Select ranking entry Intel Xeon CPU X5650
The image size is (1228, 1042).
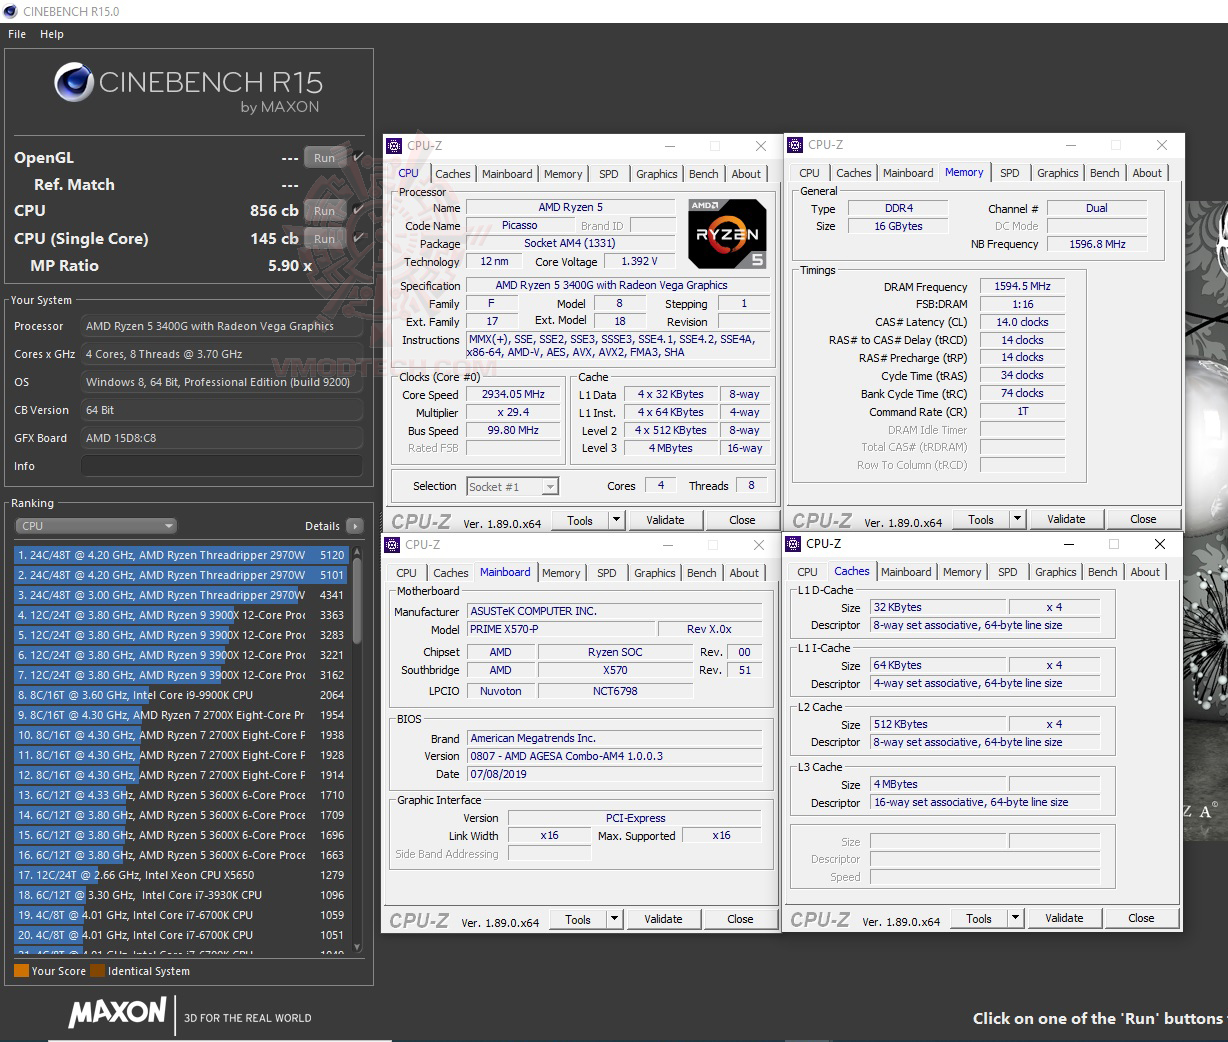(180, 875)
